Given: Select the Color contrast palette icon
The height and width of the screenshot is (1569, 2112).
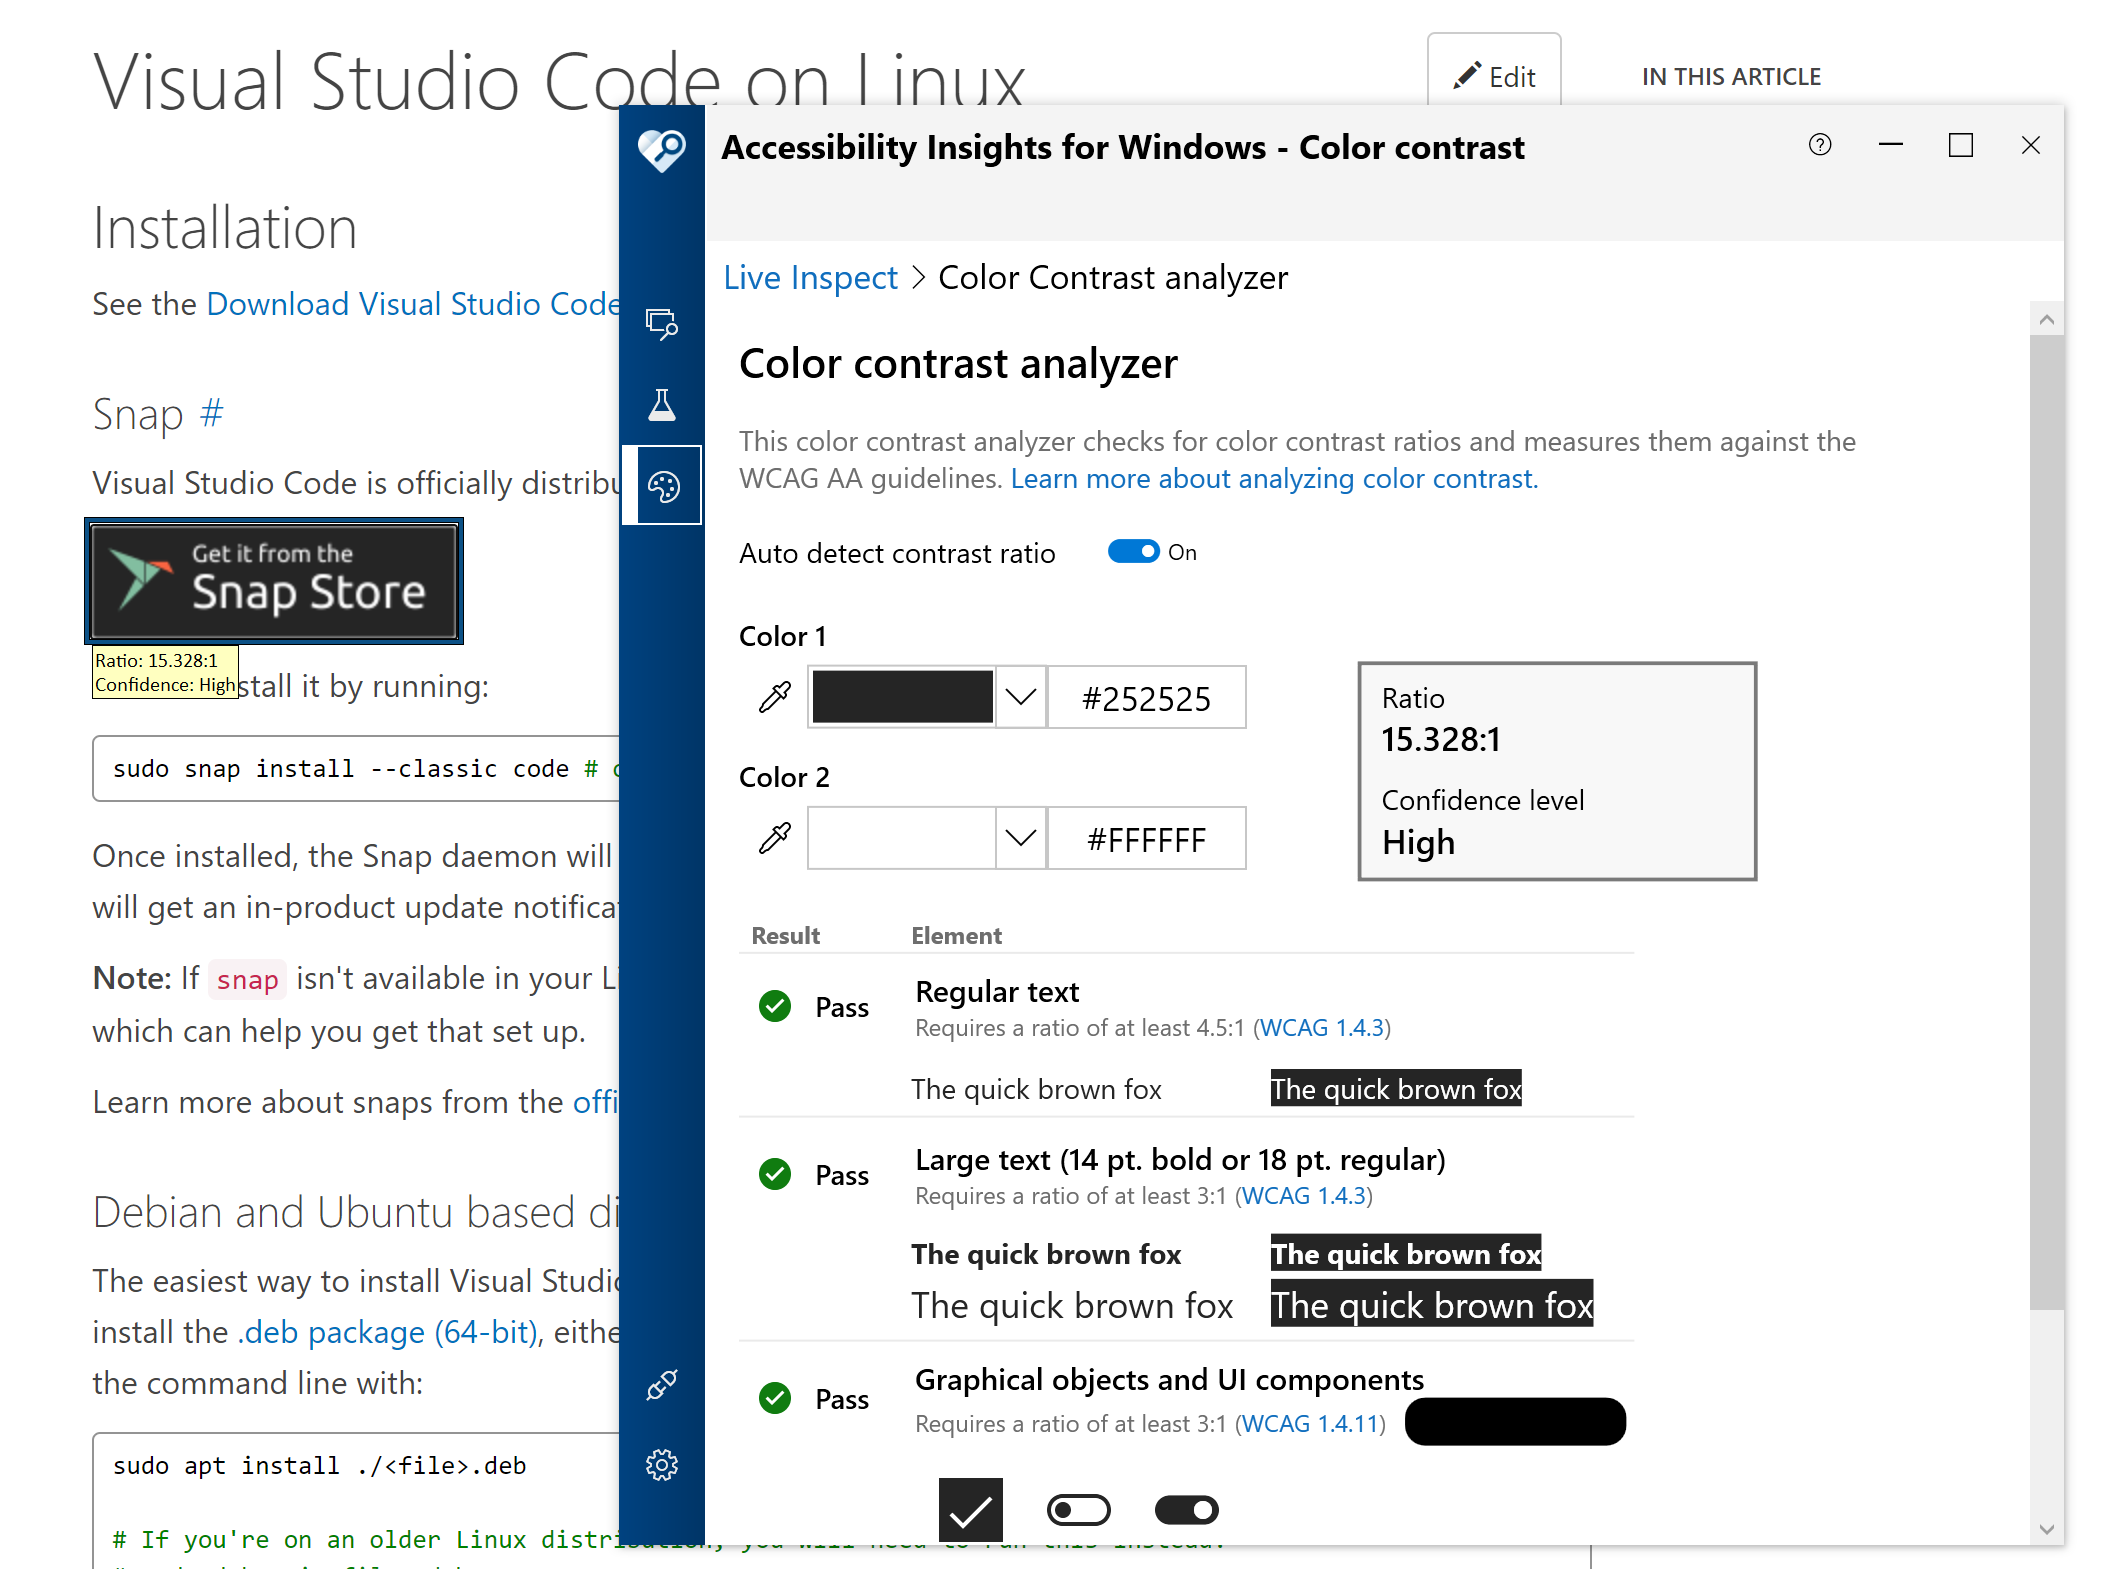Looking at the screenshot, I should pos(661,485).
